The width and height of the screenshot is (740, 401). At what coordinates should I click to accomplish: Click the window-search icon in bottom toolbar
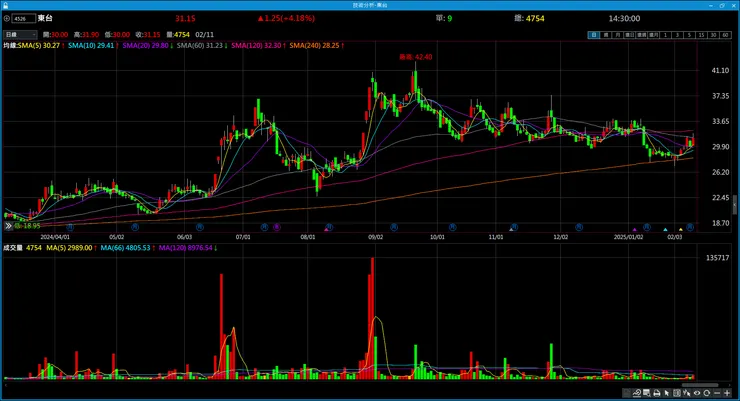pyautogui.click(x=647, y=393)
